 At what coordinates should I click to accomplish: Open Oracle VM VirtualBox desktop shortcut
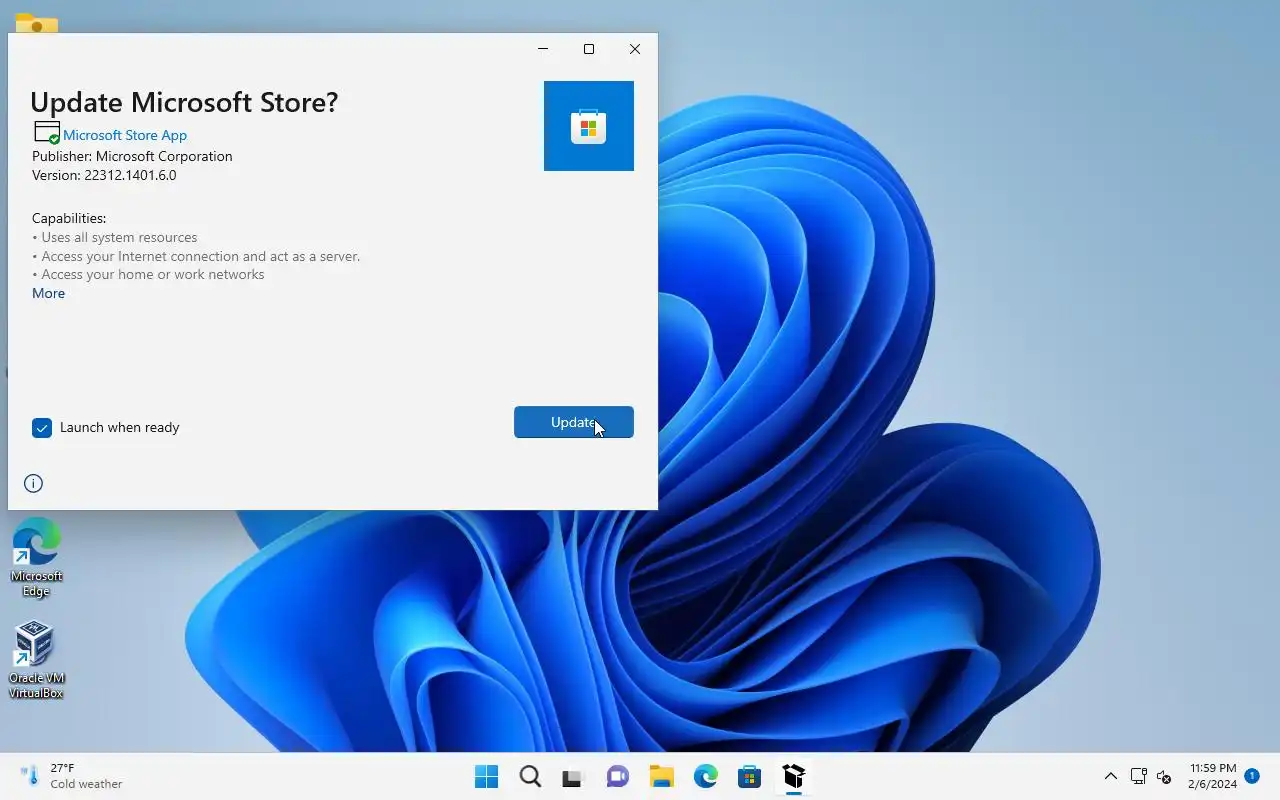coord(36,659)
